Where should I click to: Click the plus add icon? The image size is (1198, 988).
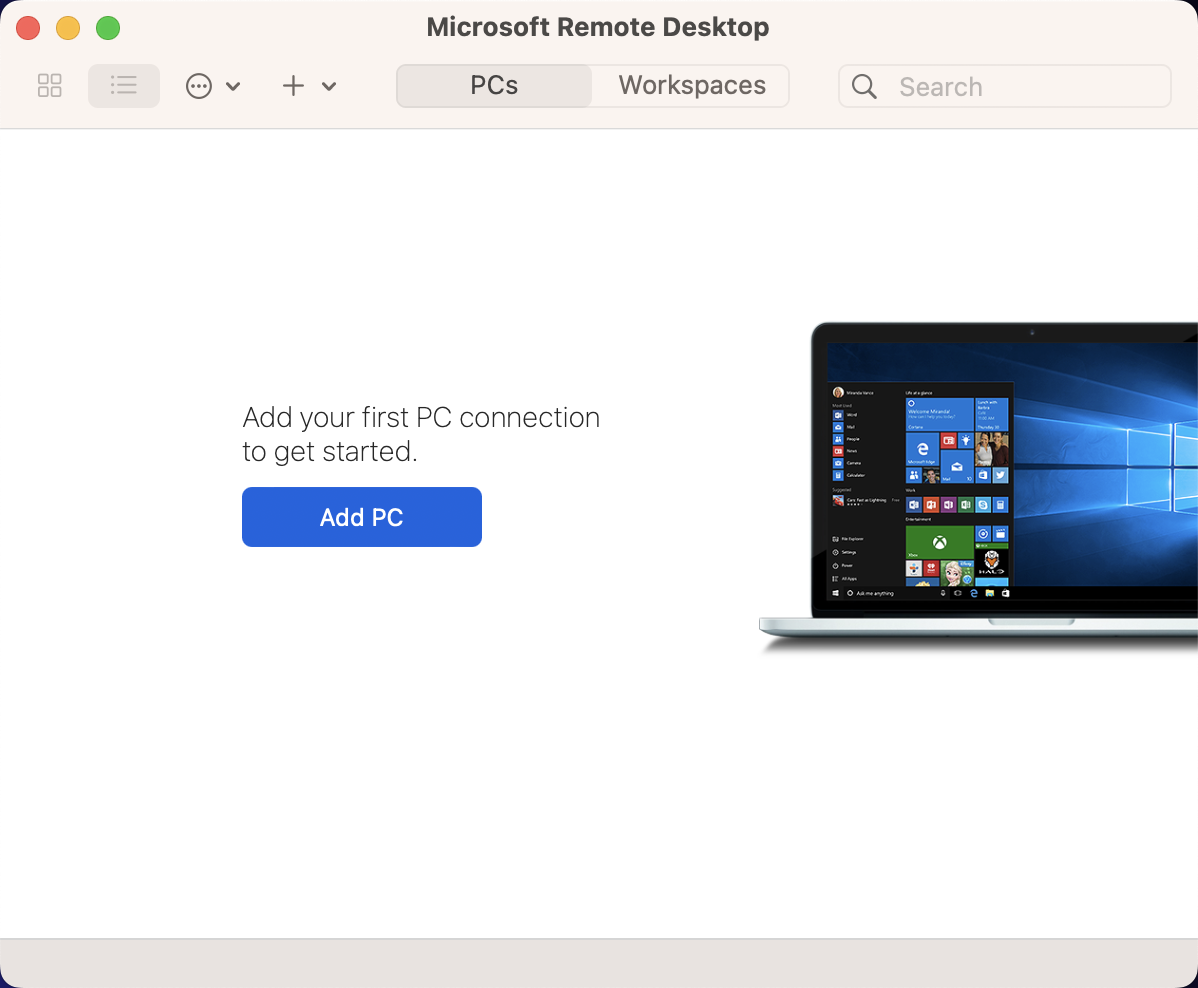click(293, 86)
